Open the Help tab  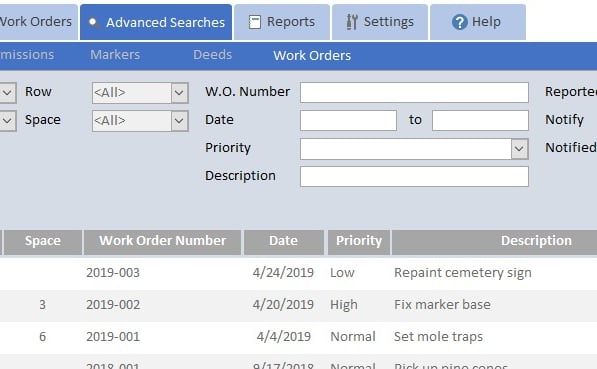click(x=478, y=22)
